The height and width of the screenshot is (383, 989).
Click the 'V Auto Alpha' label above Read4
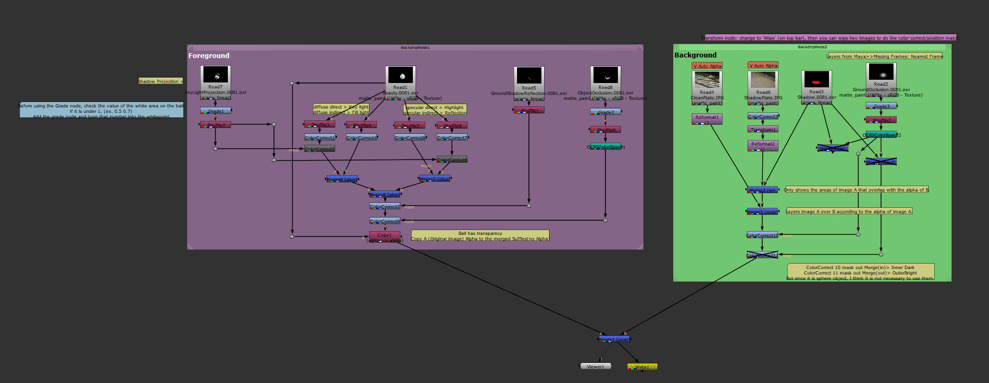click(707, 66)
